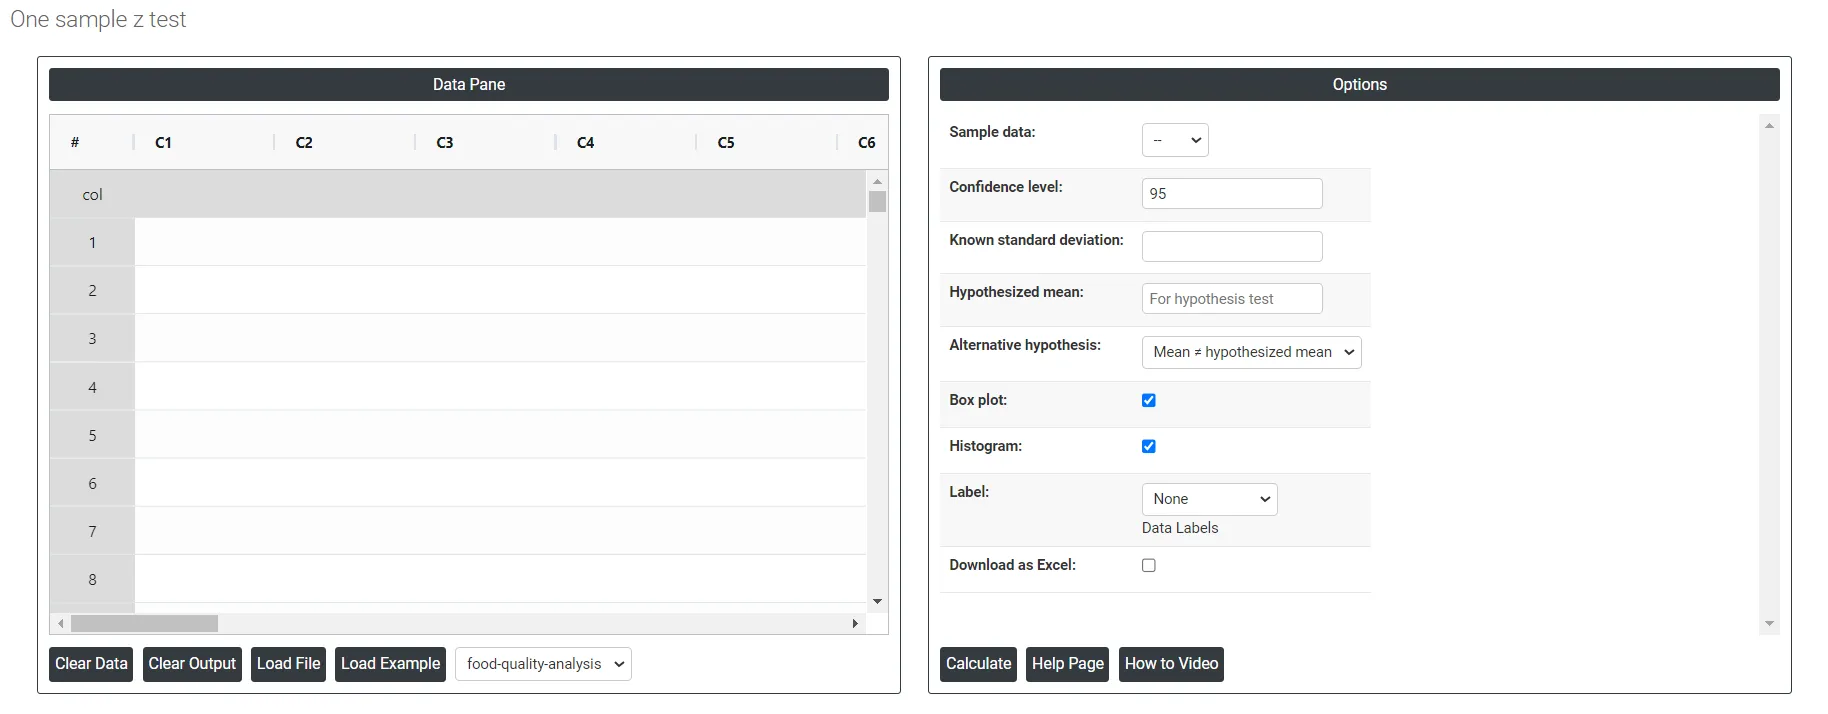
Task: Click the Data Pane header bar
Action: 469,85
